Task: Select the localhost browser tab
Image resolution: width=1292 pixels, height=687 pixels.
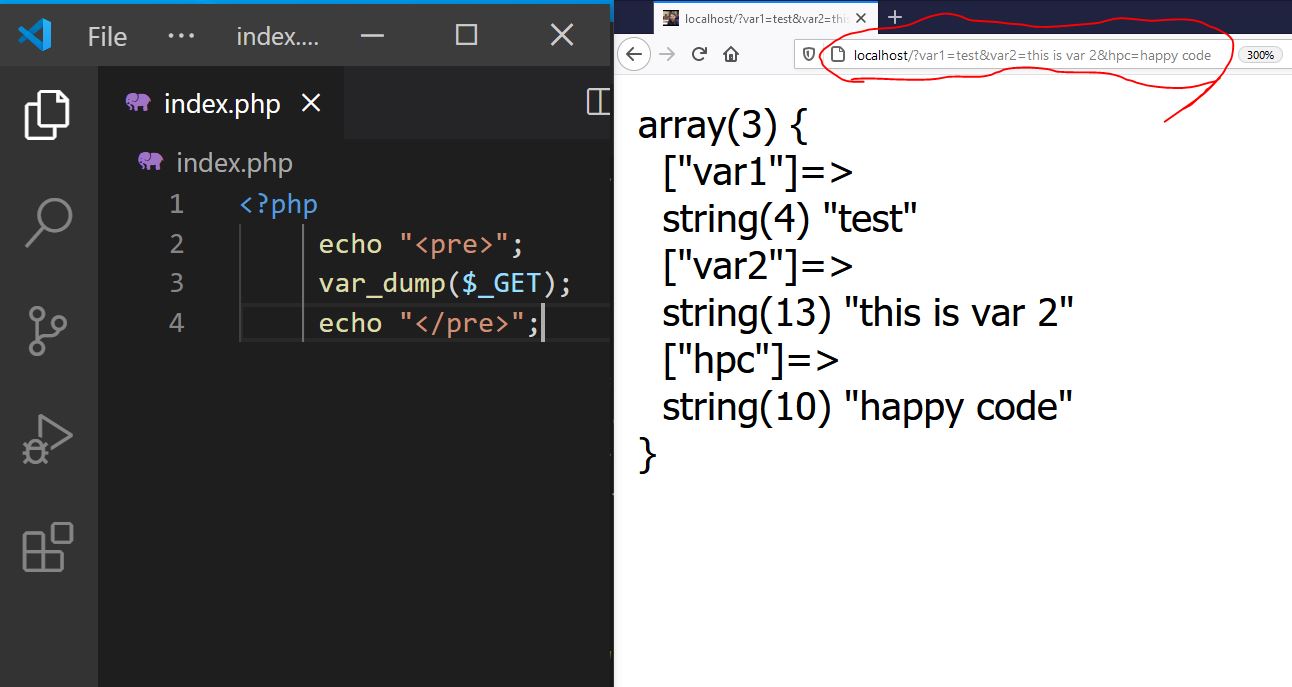Action: [766, 18]
